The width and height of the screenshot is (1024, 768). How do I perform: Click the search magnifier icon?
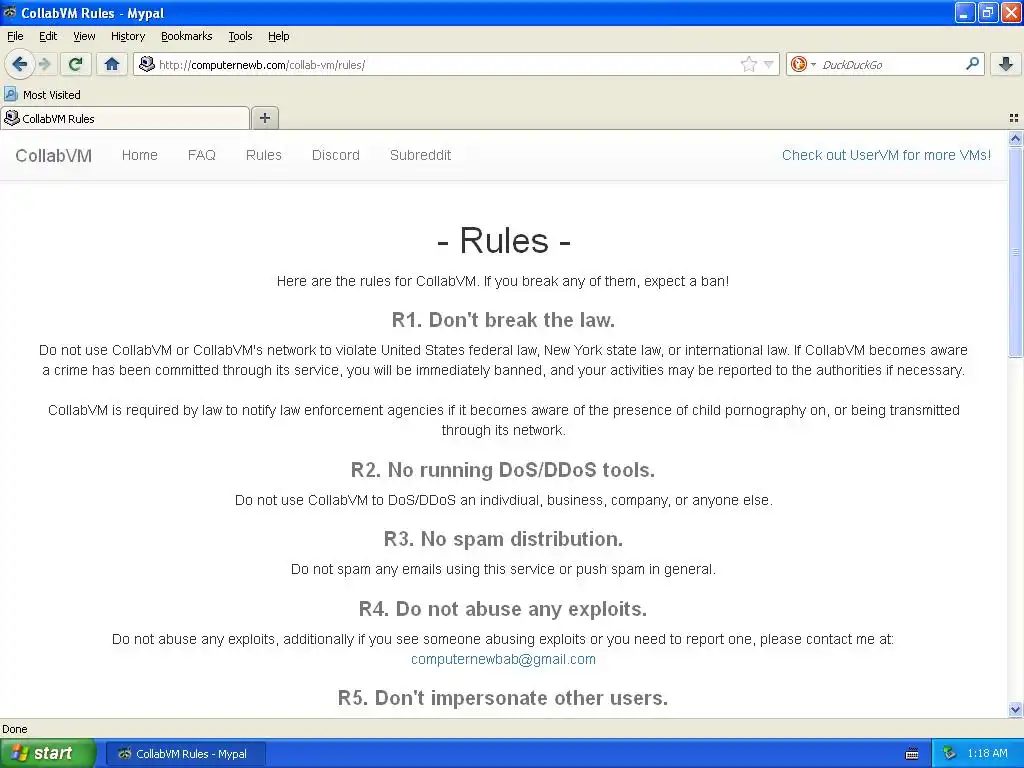pos(972,64)
